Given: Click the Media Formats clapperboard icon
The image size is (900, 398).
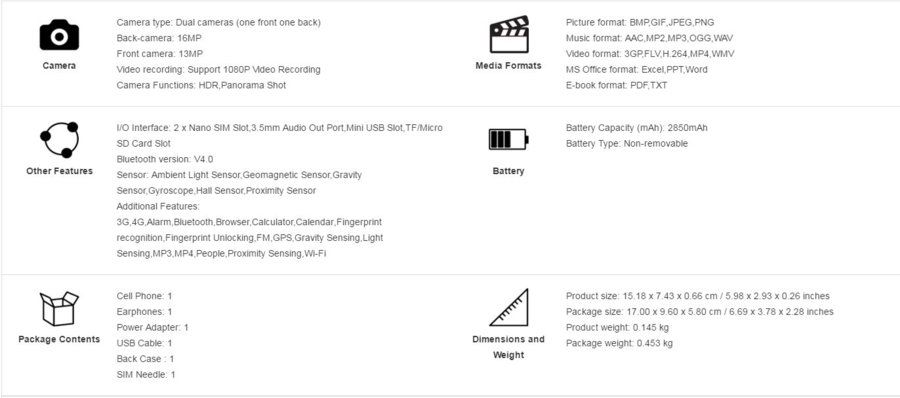Looking at the screenshot, I should pyautogui.click(x=508, y=34).
